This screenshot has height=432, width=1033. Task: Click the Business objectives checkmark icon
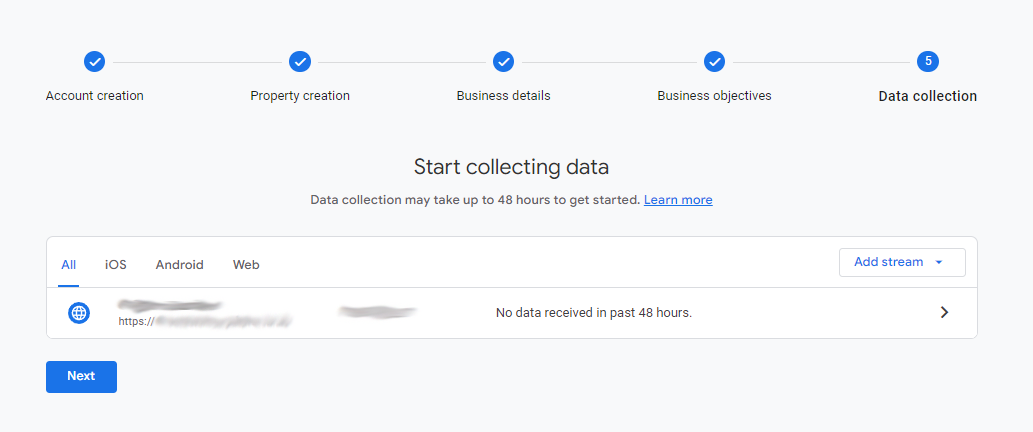[714, 62]
